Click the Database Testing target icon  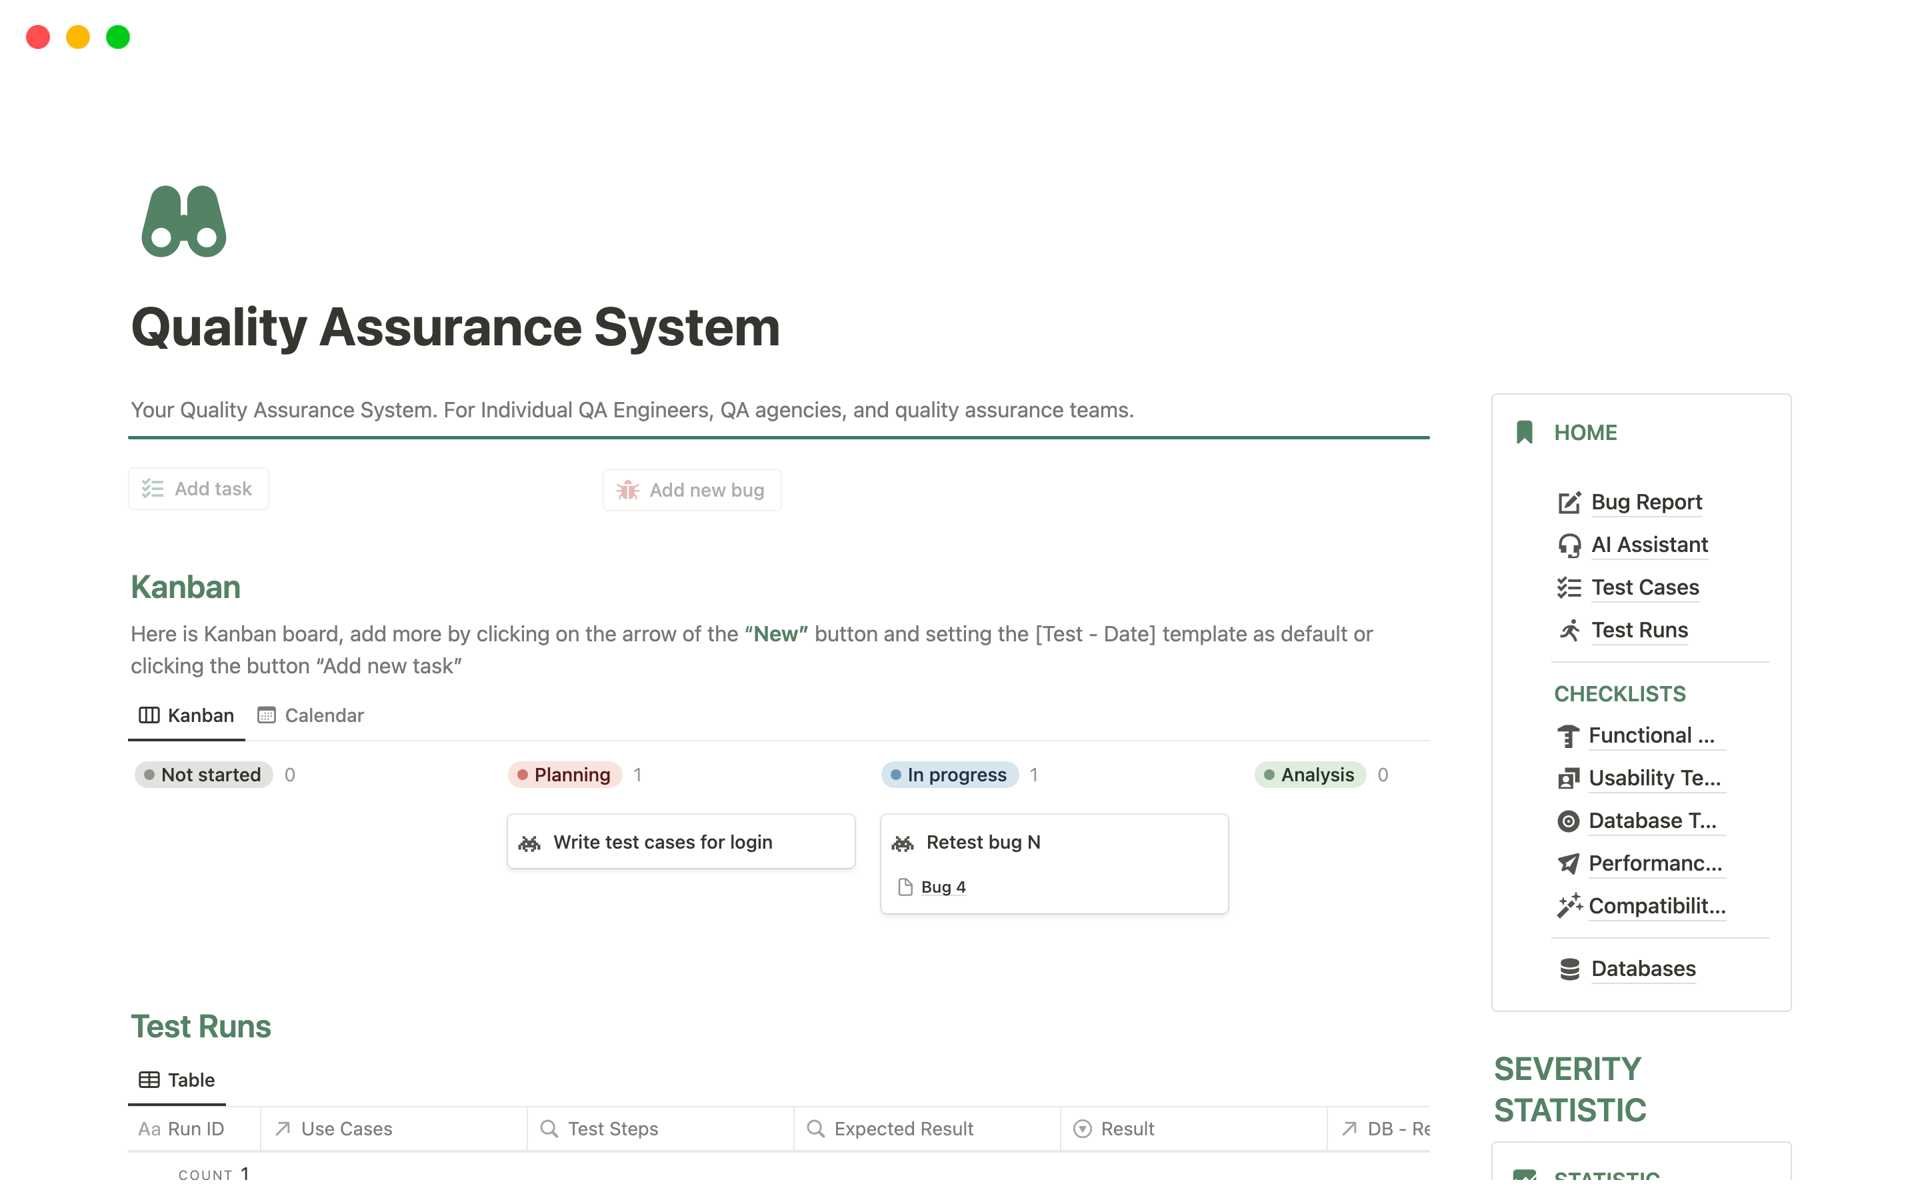1568,821
